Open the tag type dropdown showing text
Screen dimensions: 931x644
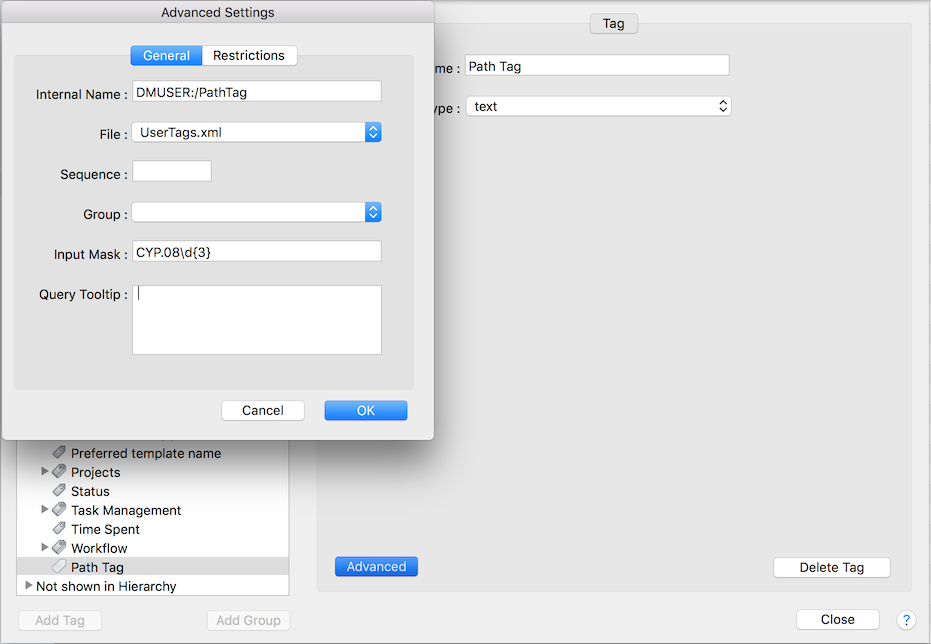coord(598,107)
